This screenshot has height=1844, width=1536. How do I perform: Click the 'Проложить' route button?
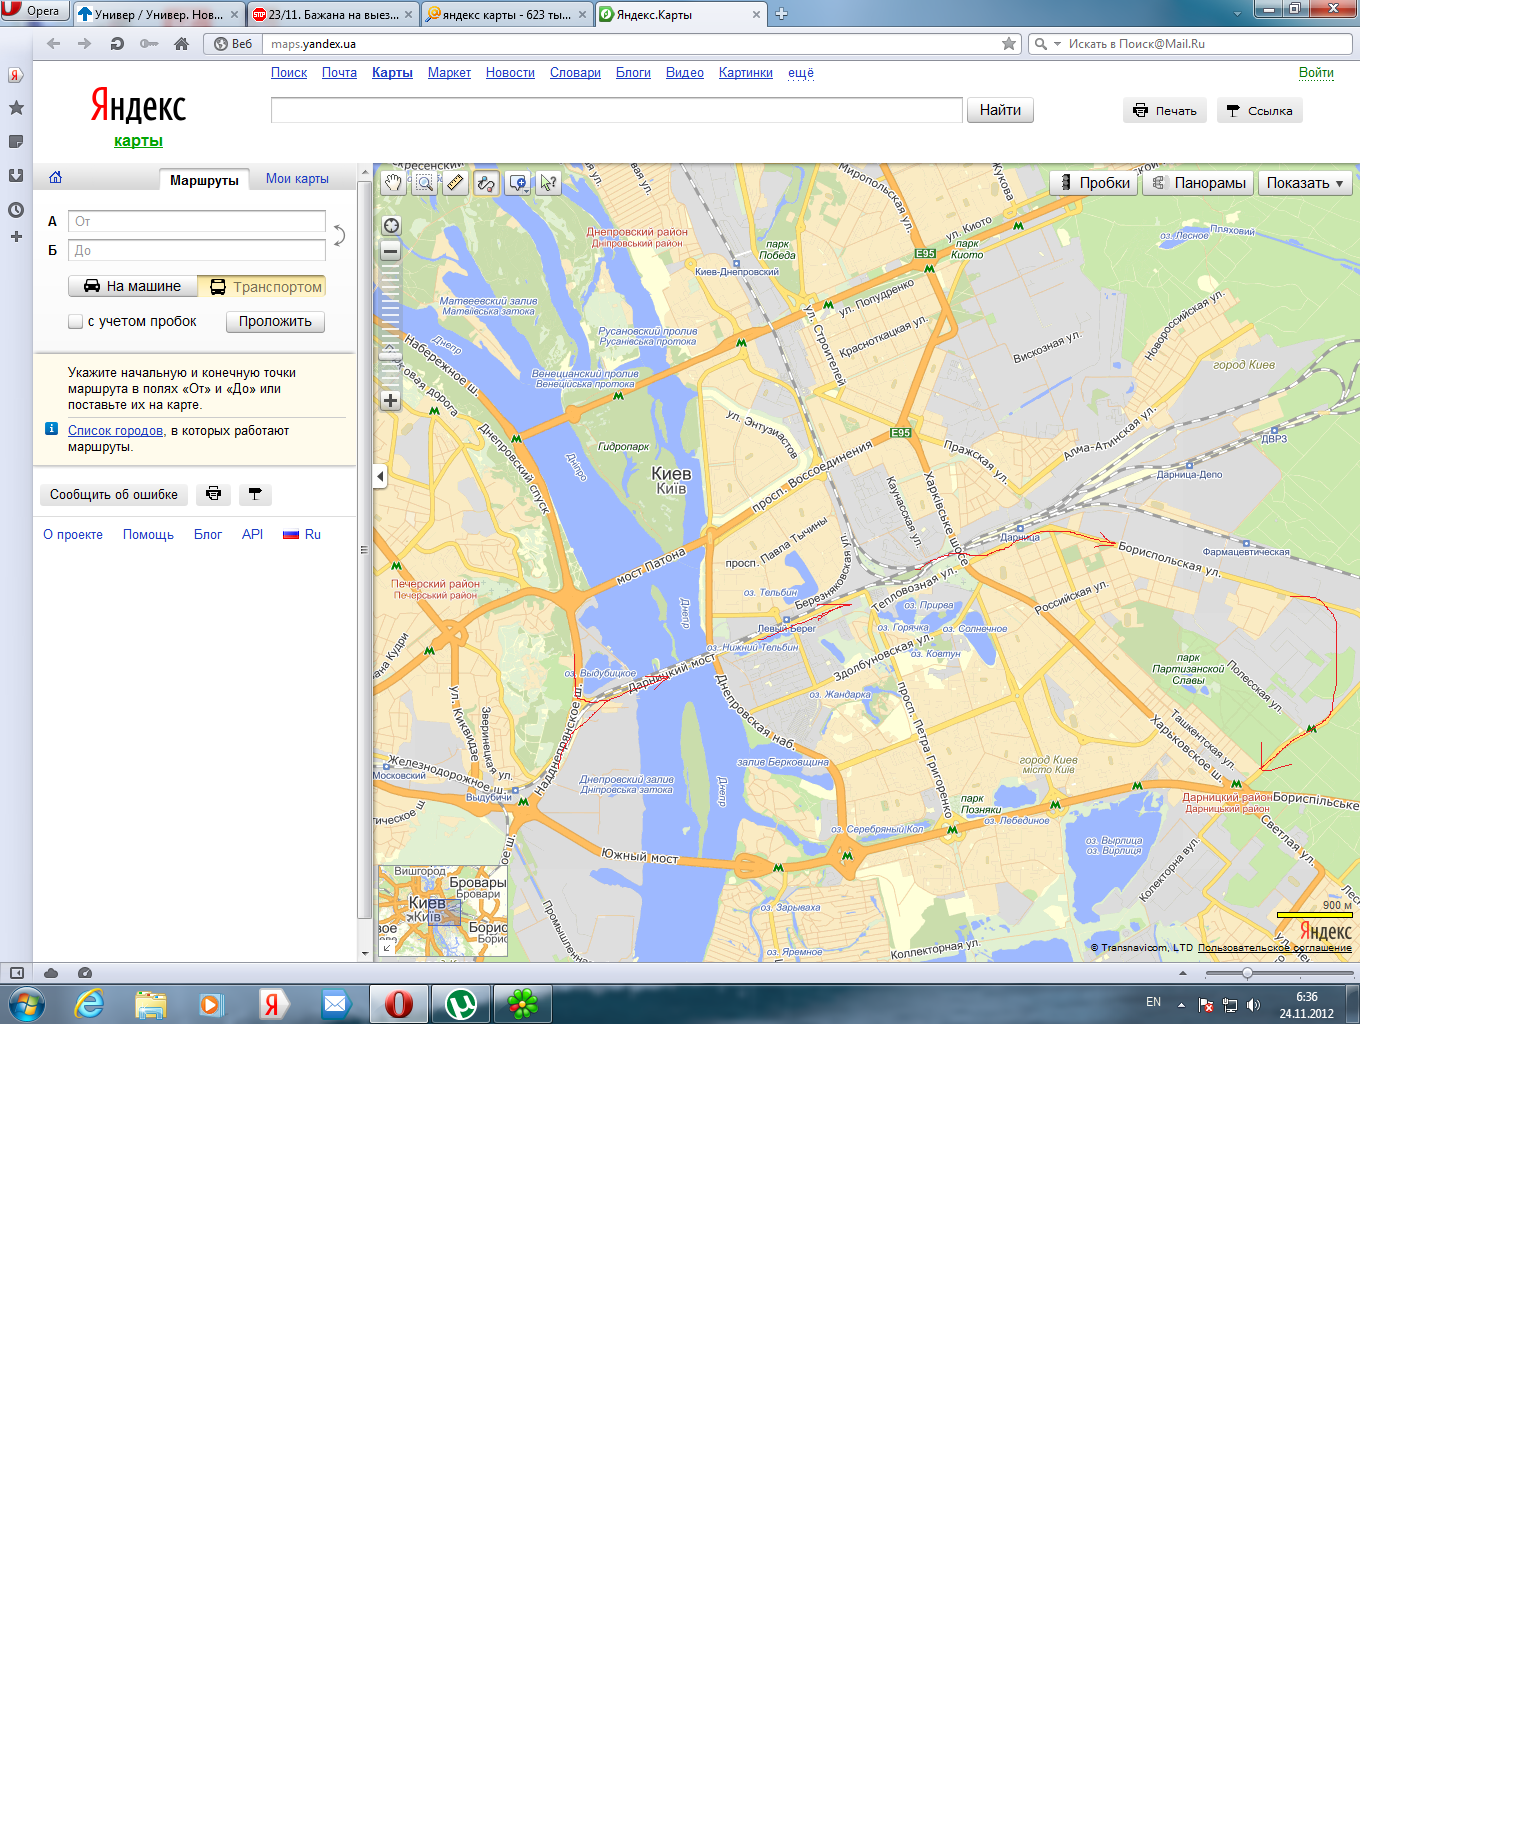(275, 322)
